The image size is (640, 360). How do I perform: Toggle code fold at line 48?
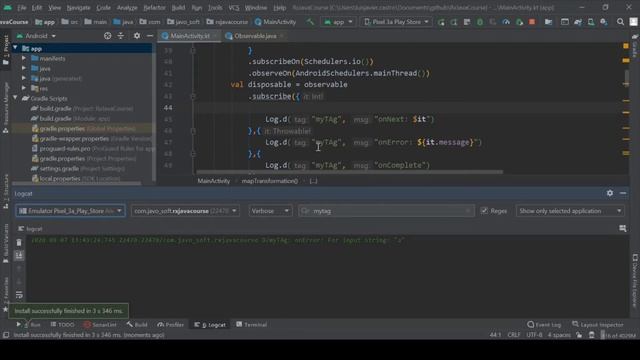coord(193,154)
